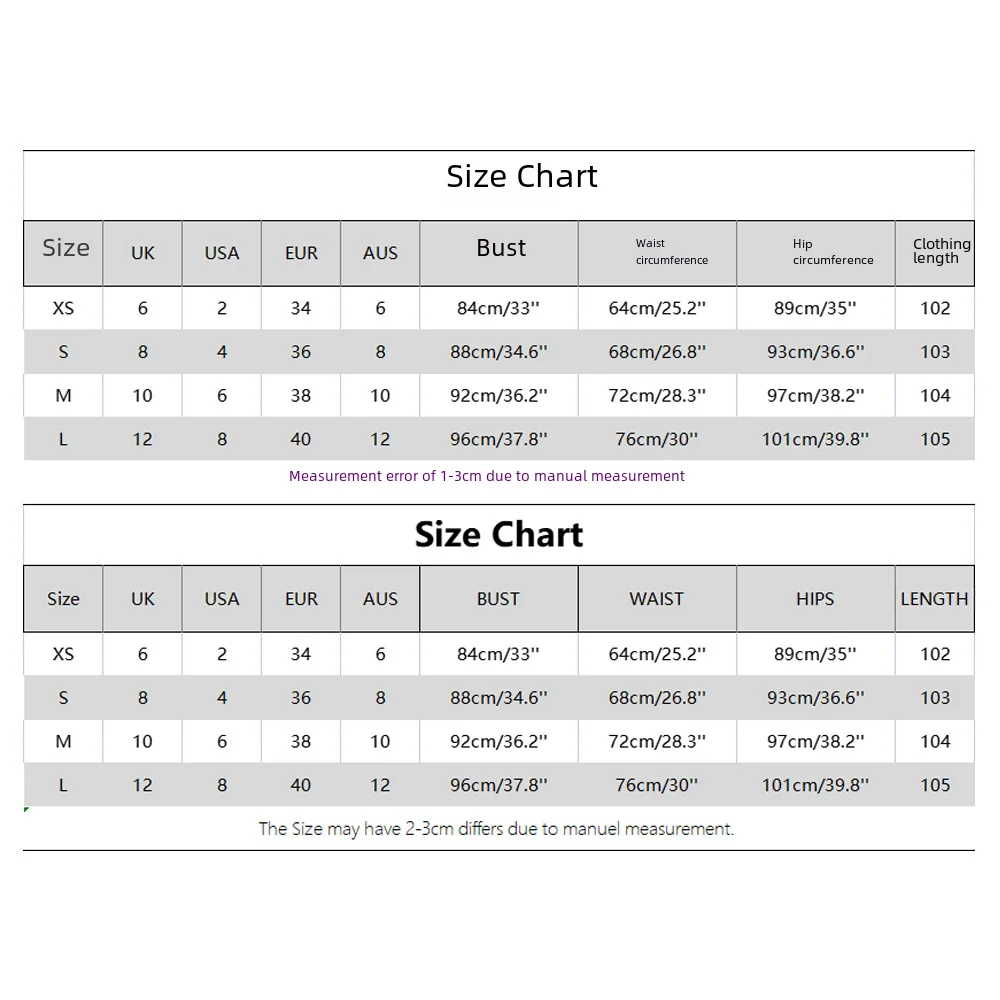Click the M size cell in the lower table

(63, 742)
